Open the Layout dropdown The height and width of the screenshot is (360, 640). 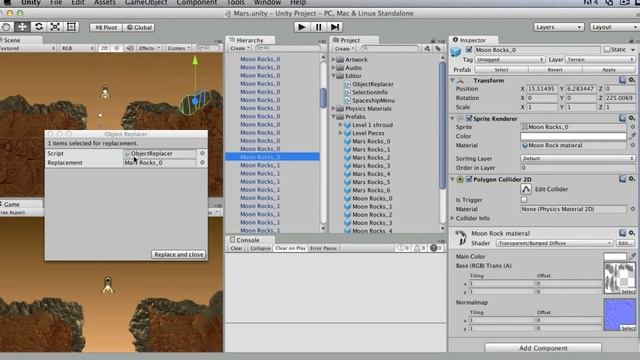pyautogui.click(x=614, y=27)
